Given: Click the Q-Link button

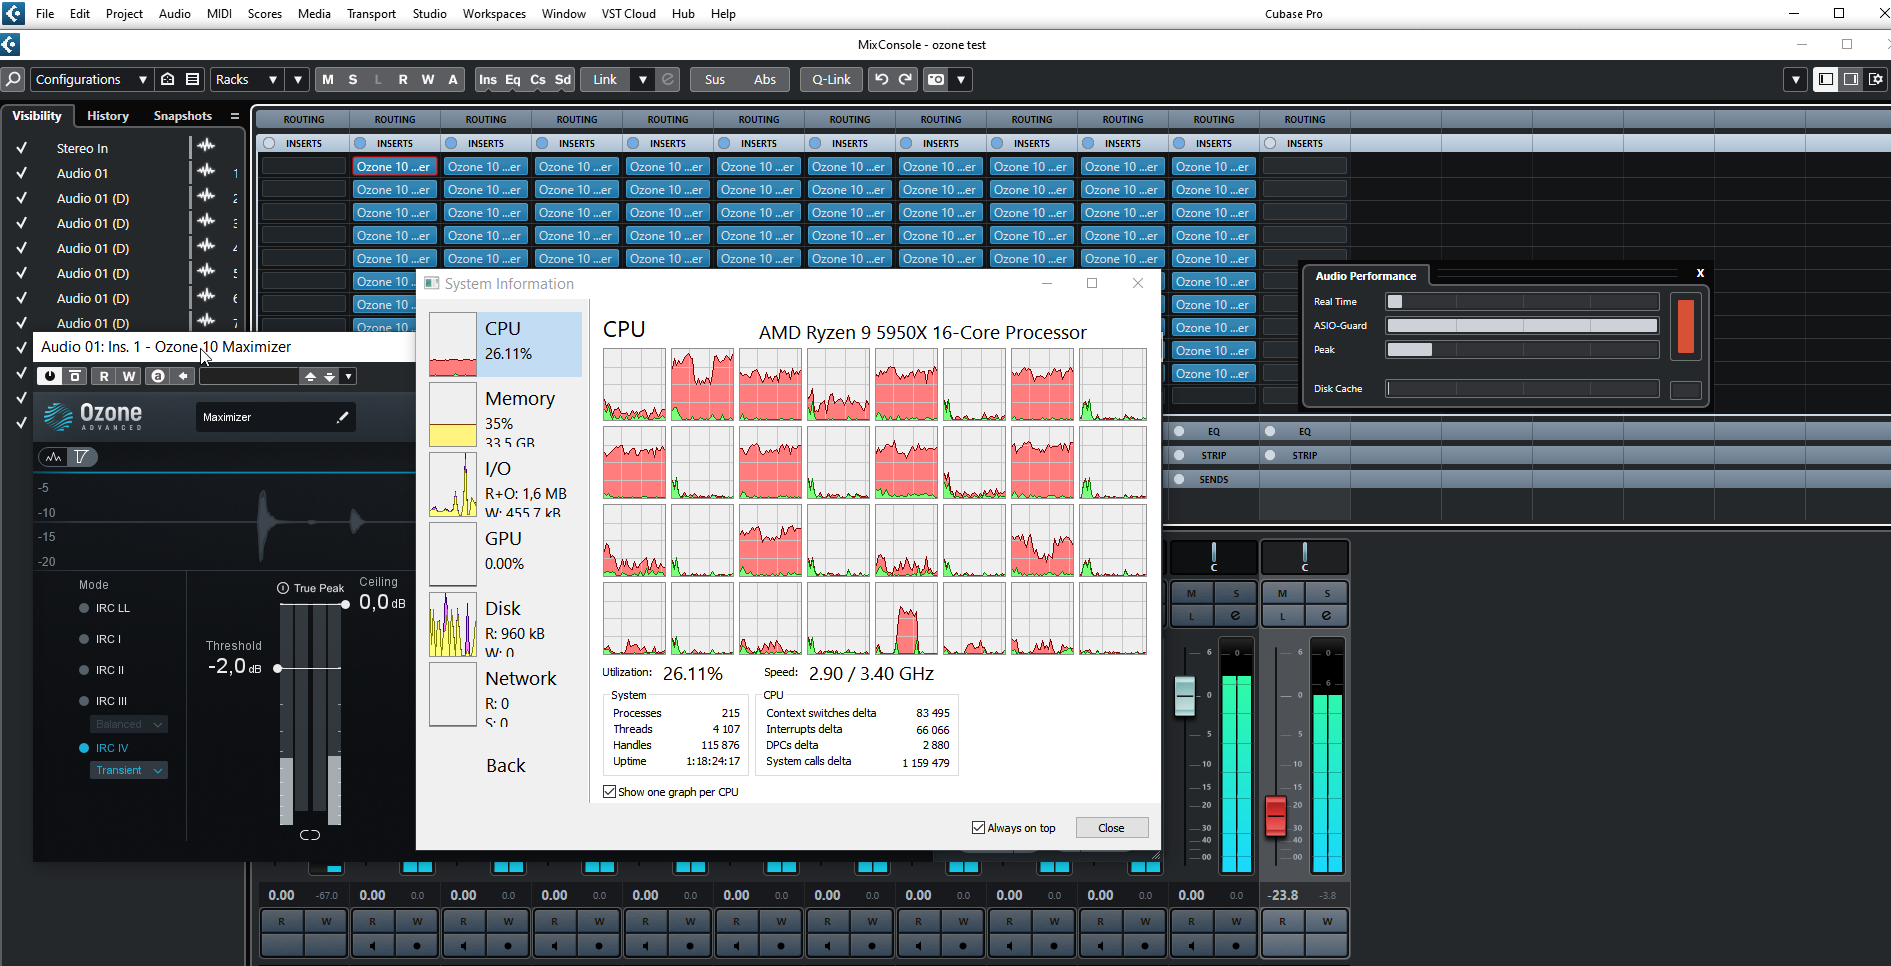Looking at the screenshot, I should 831,79.
